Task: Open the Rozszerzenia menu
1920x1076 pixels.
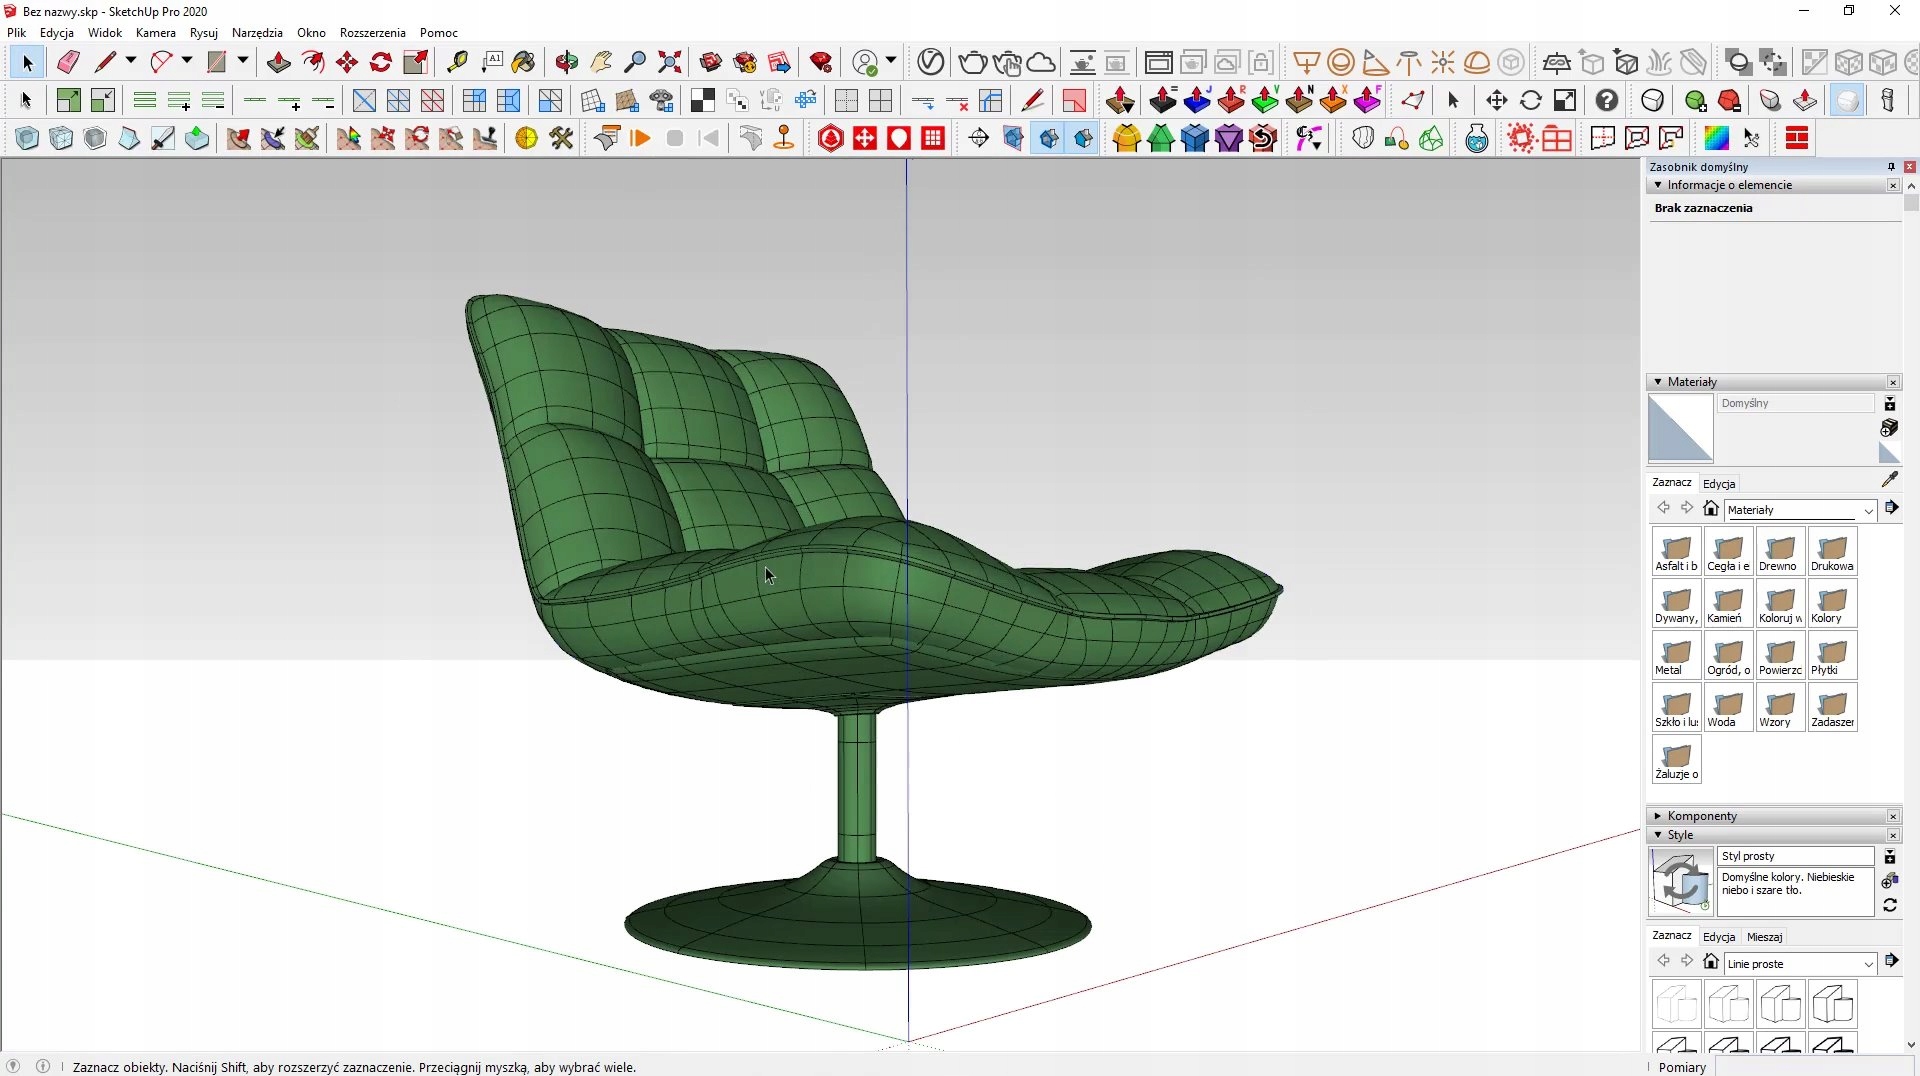Action: 372,33
